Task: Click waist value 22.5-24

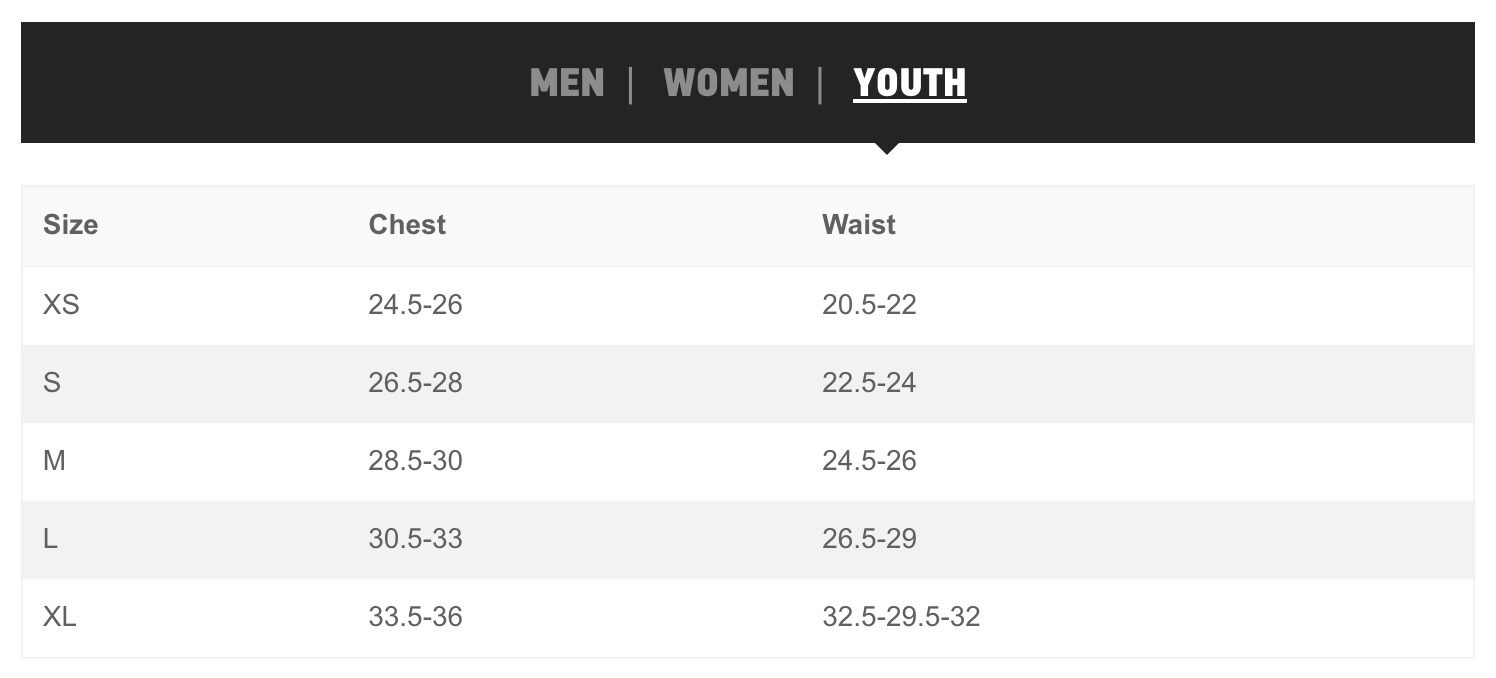Action: (869, 382)
